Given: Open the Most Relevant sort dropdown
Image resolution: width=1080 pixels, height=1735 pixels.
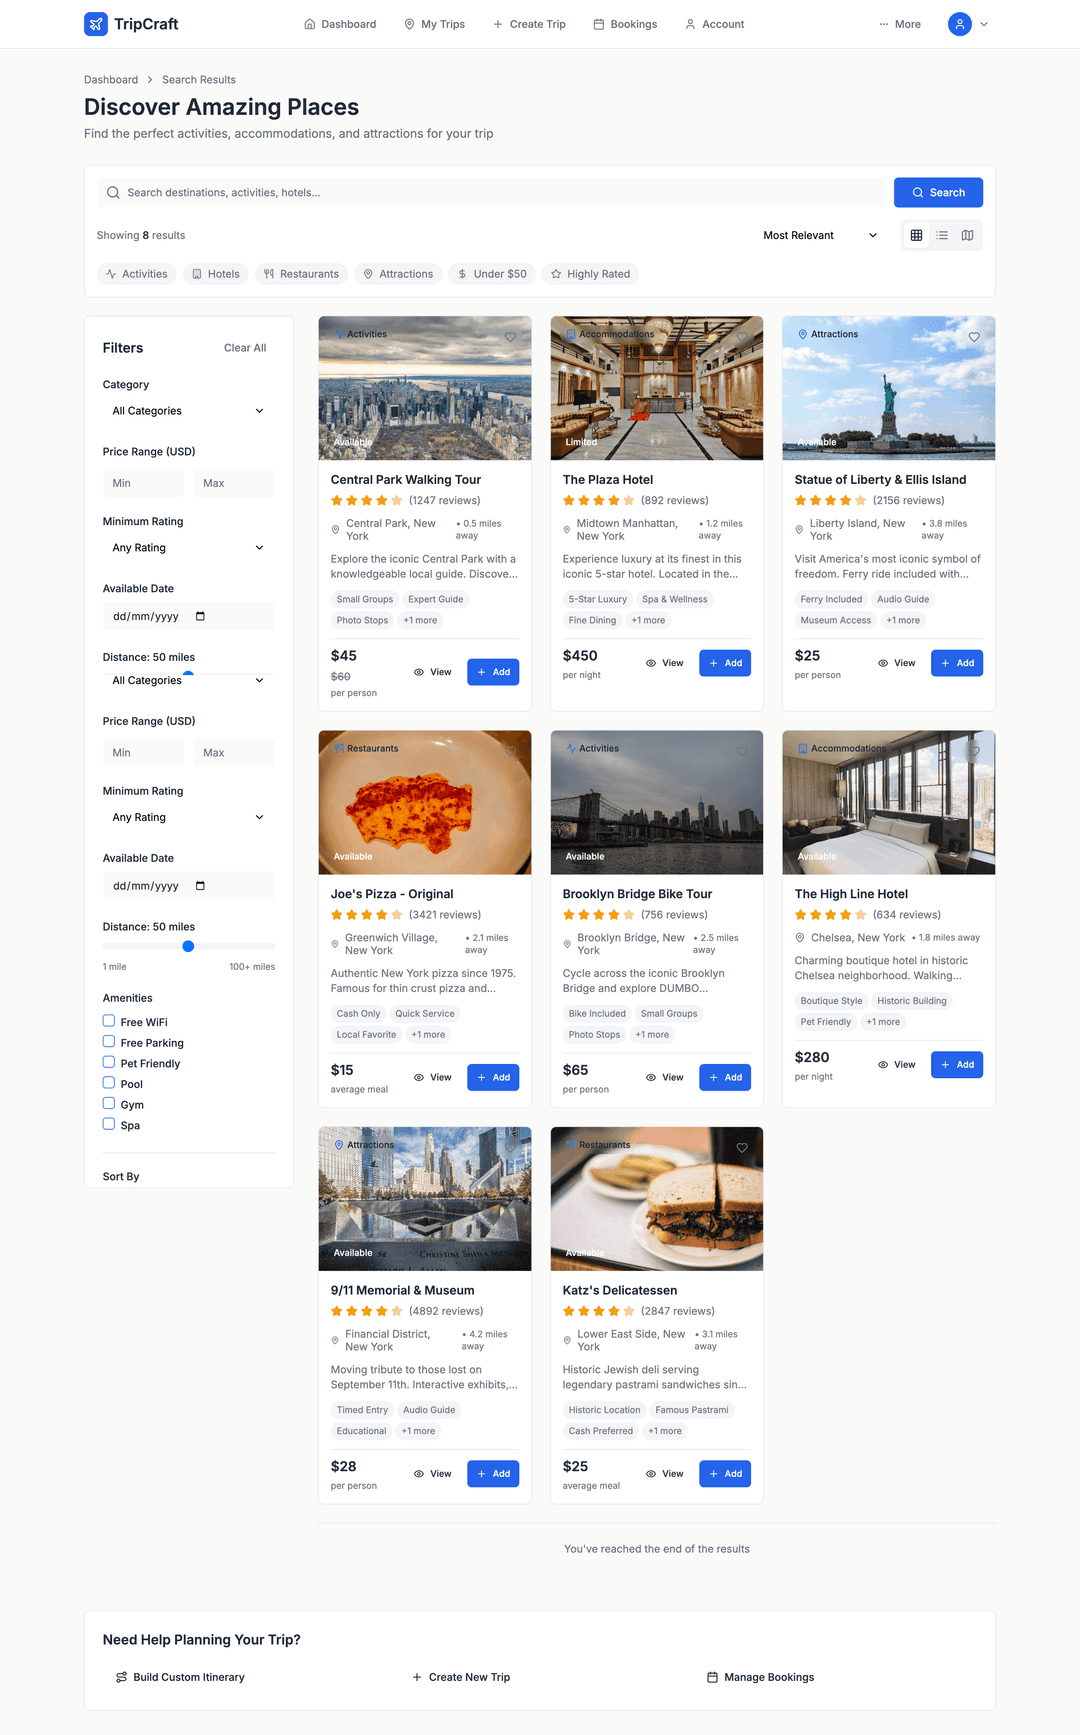Looking at the screenshot, I should [820, 236].
